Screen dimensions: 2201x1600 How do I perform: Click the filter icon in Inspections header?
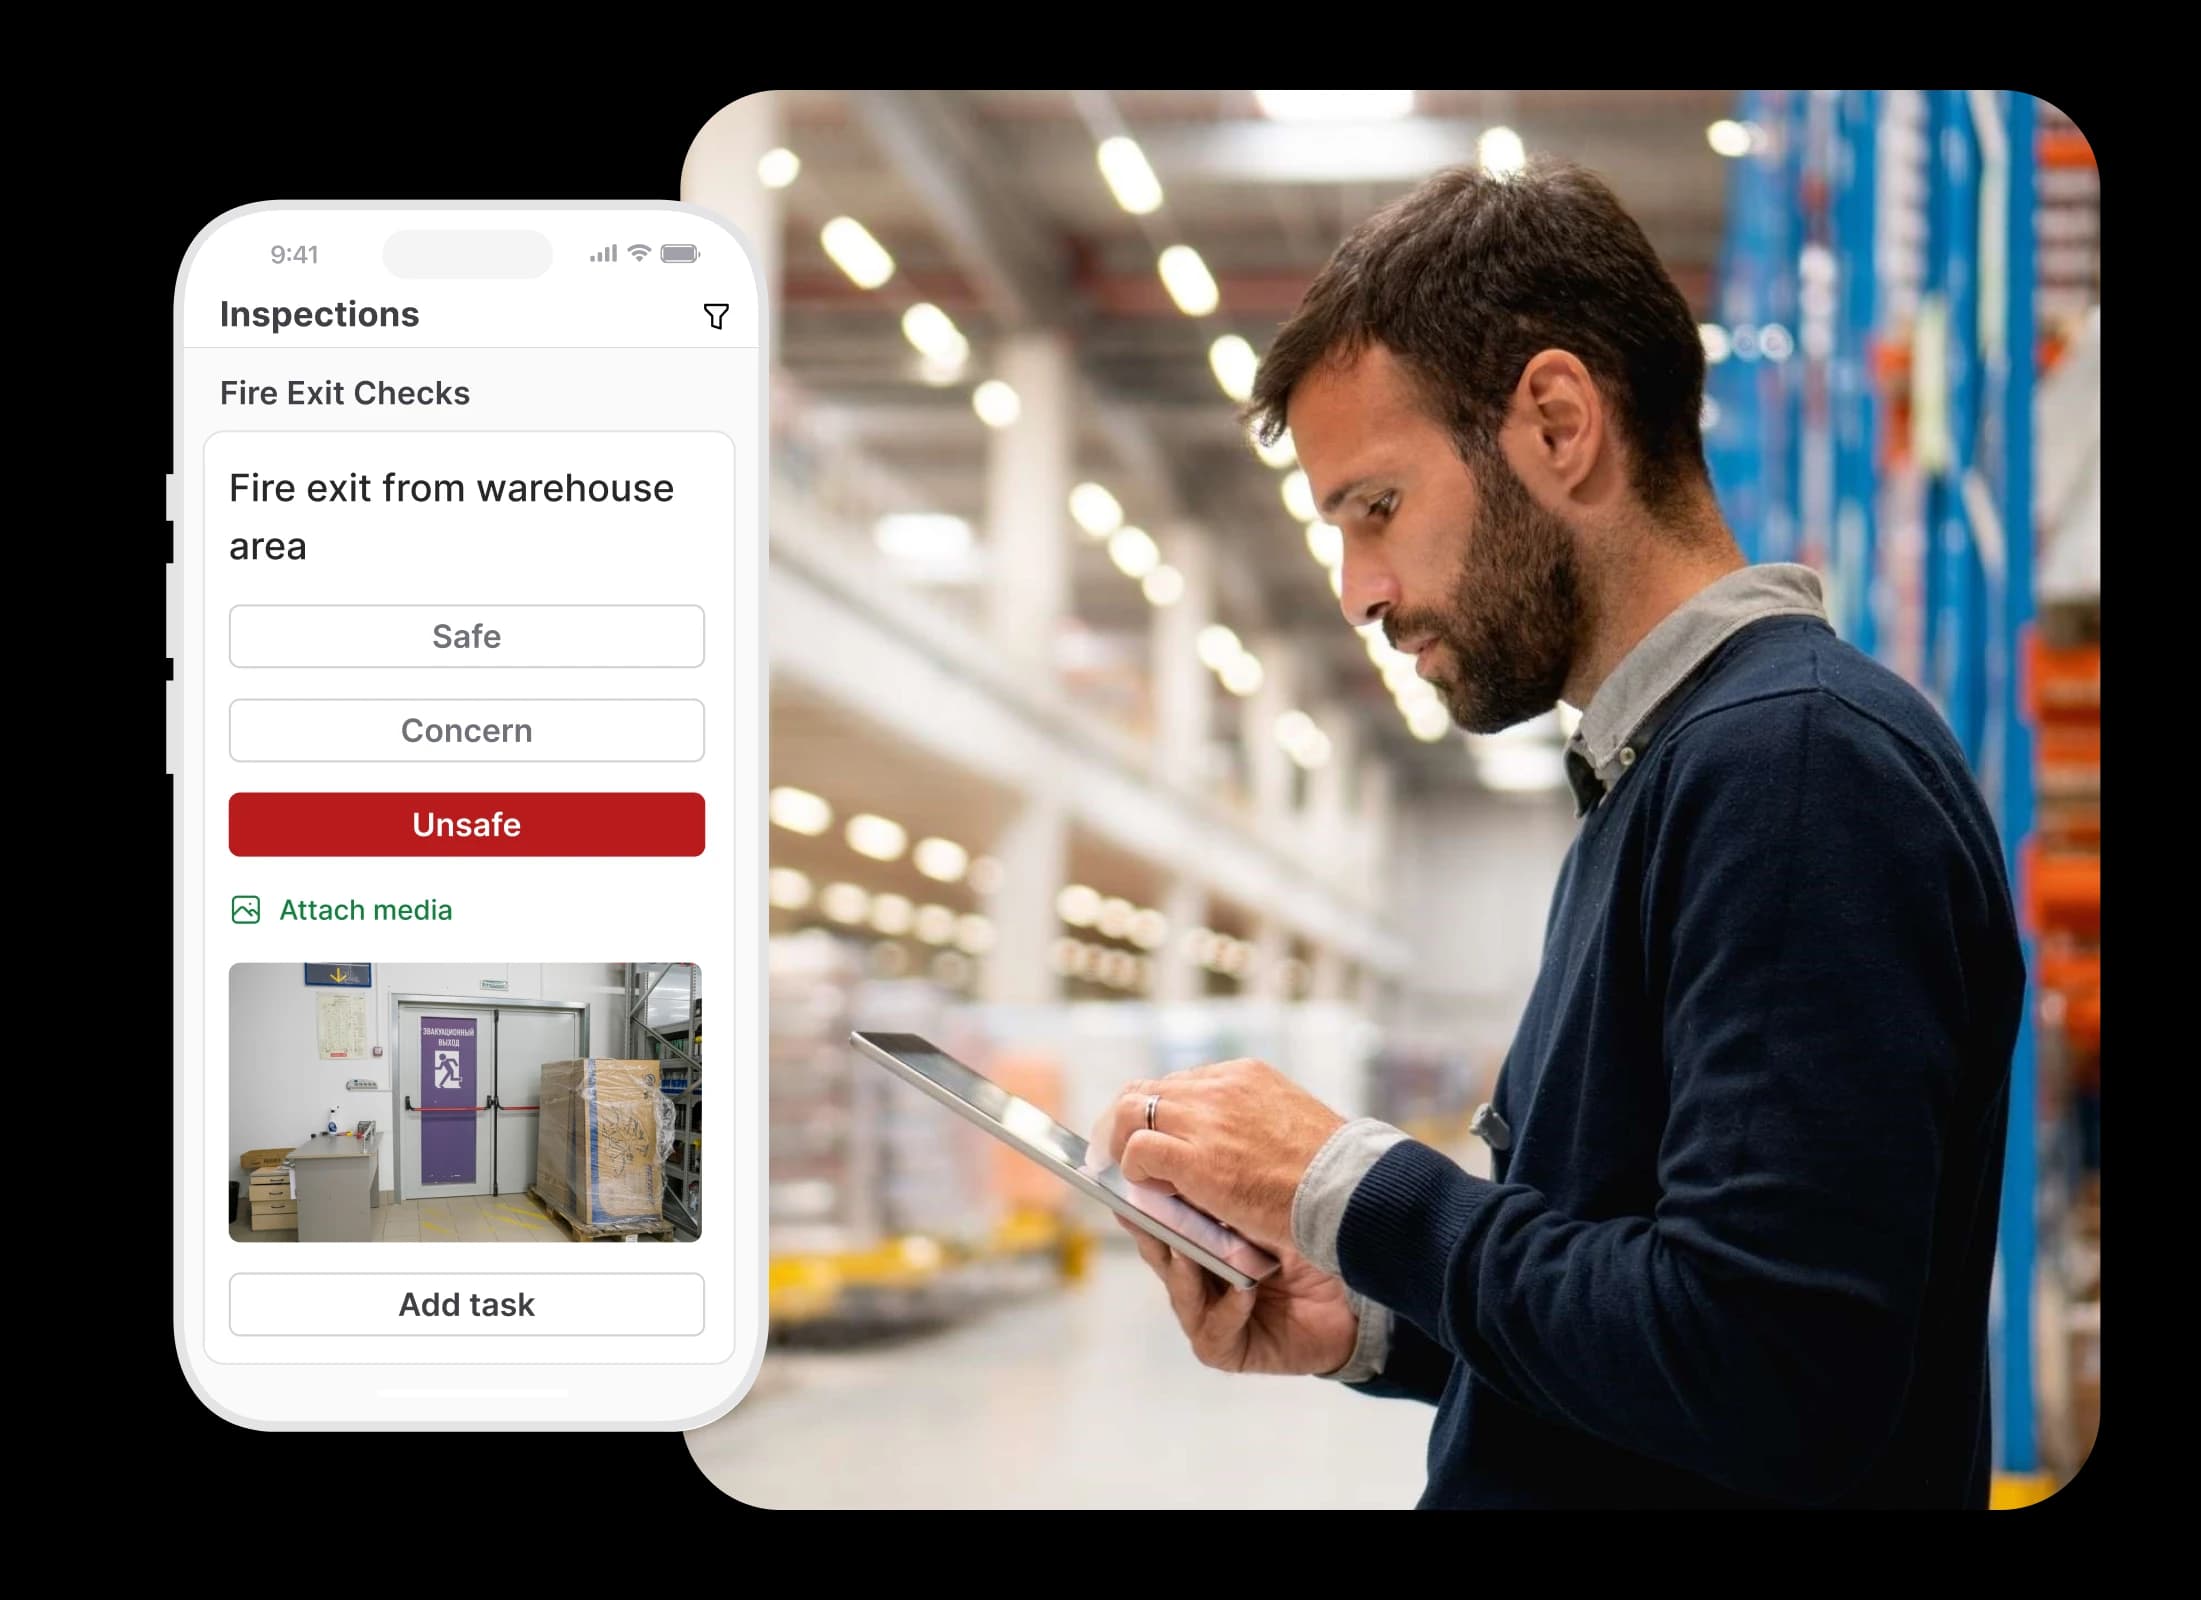[x=716, y=315]
